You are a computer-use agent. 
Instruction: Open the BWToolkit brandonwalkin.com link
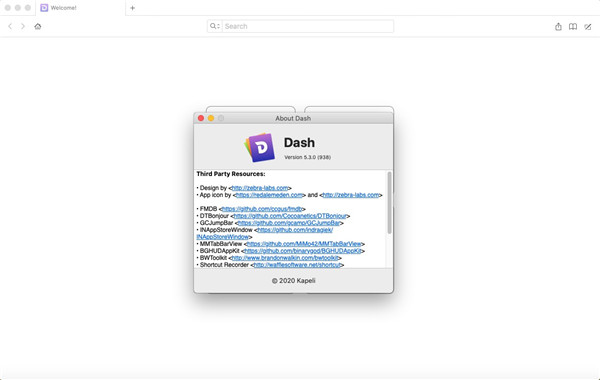click(x=285, y=258)
